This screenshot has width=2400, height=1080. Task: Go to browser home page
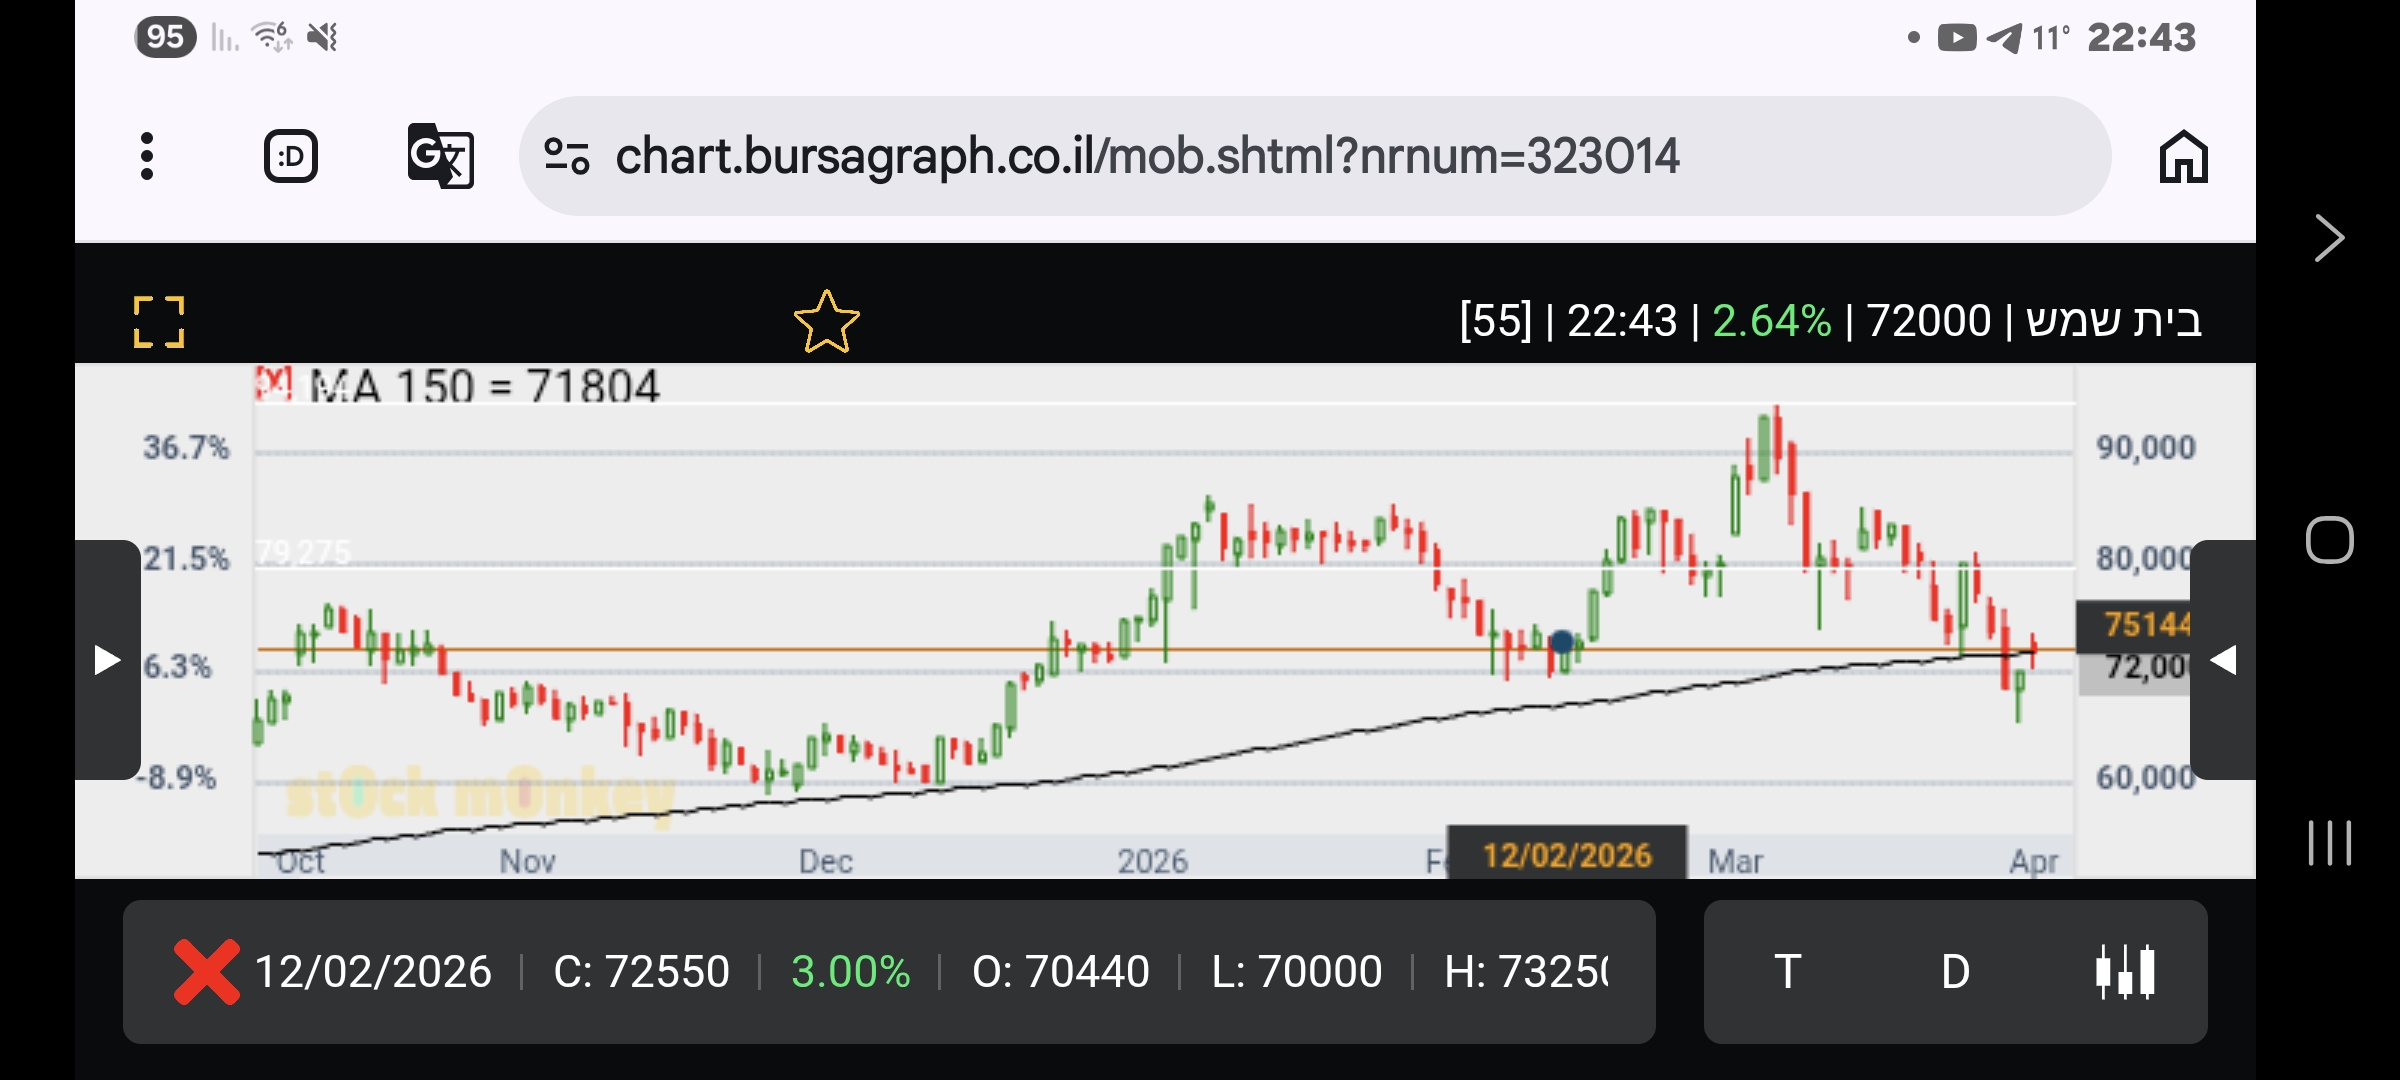2183,157
